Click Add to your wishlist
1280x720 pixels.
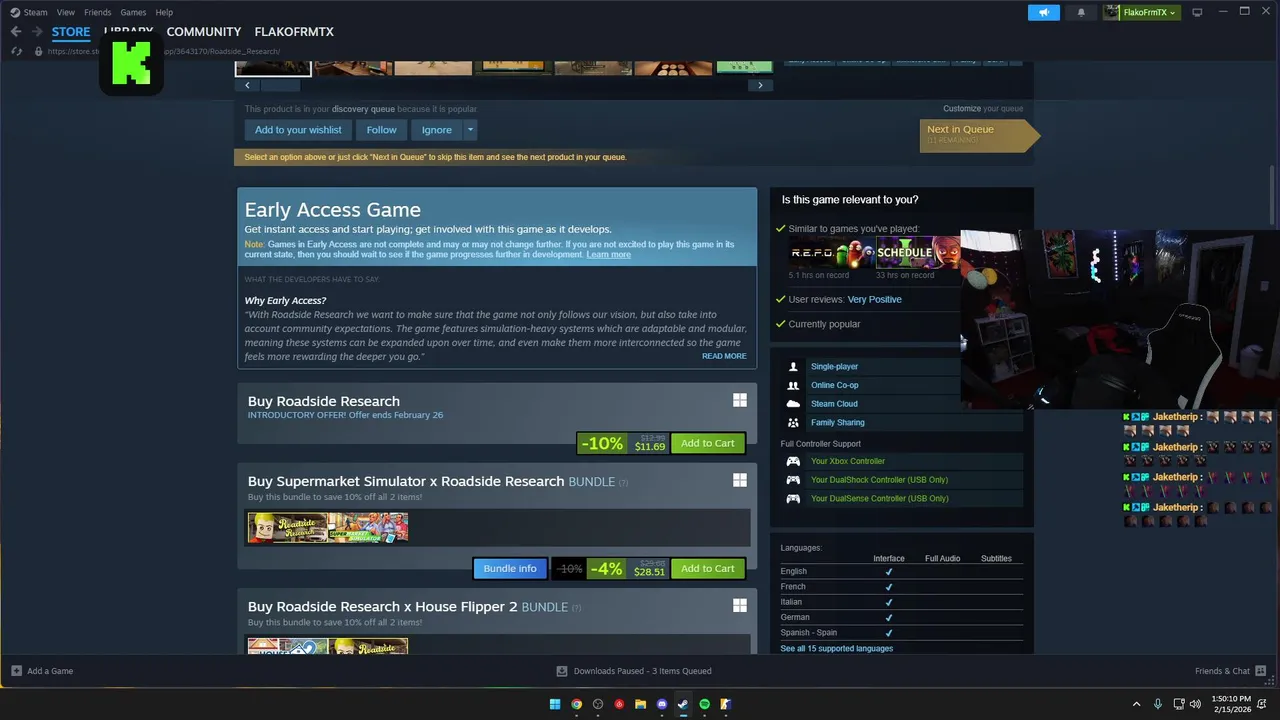coord(298,130)
